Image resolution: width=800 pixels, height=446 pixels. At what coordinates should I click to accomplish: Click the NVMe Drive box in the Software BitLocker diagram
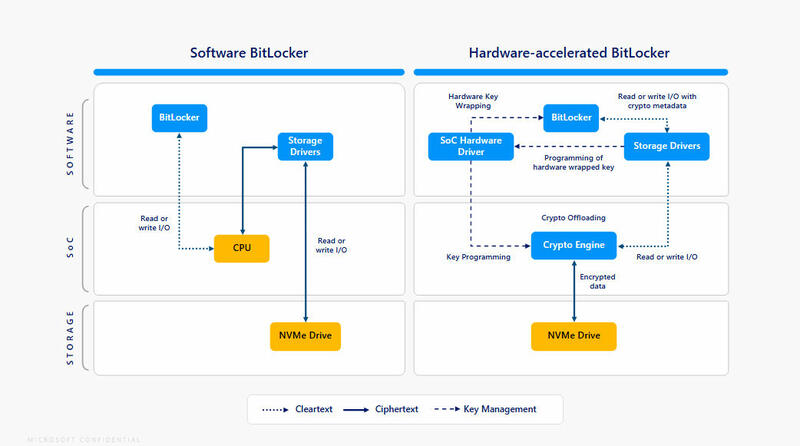point(306,337)
